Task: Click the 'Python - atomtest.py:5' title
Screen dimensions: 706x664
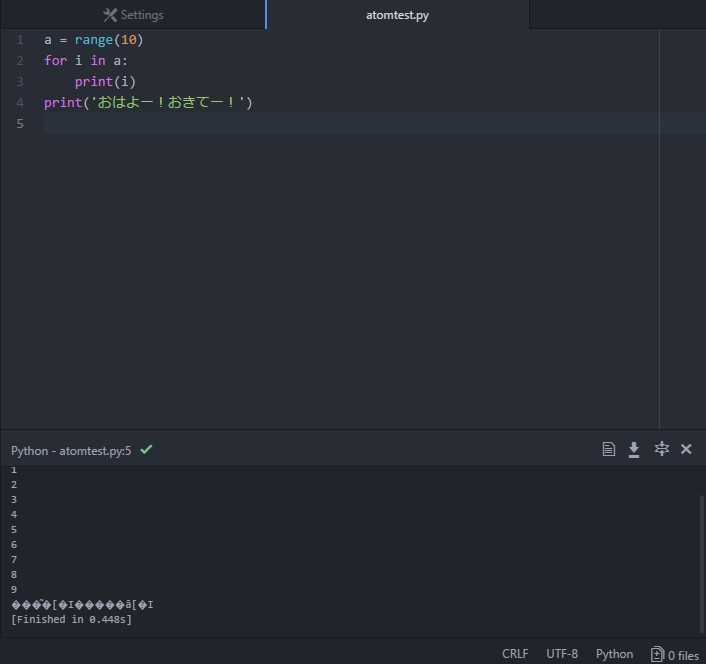Action: pyautogui.click(x=71, y=451)
